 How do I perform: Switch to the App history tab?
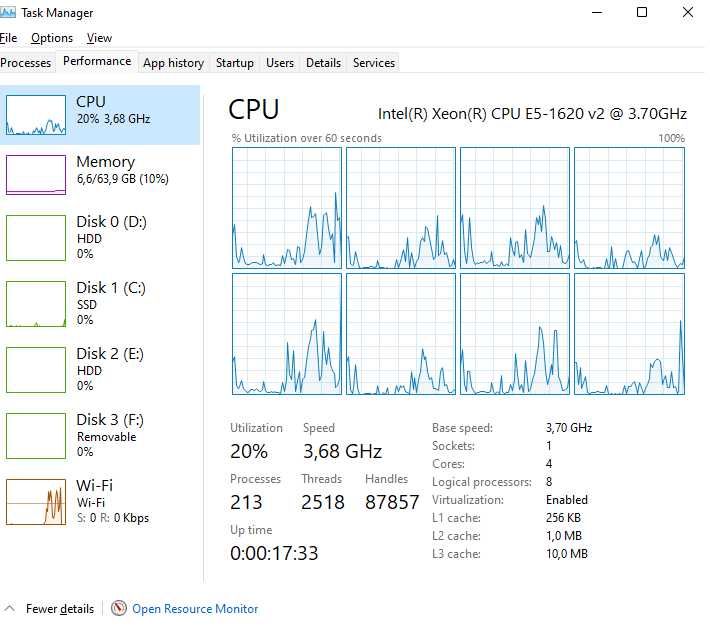(173, 63)
